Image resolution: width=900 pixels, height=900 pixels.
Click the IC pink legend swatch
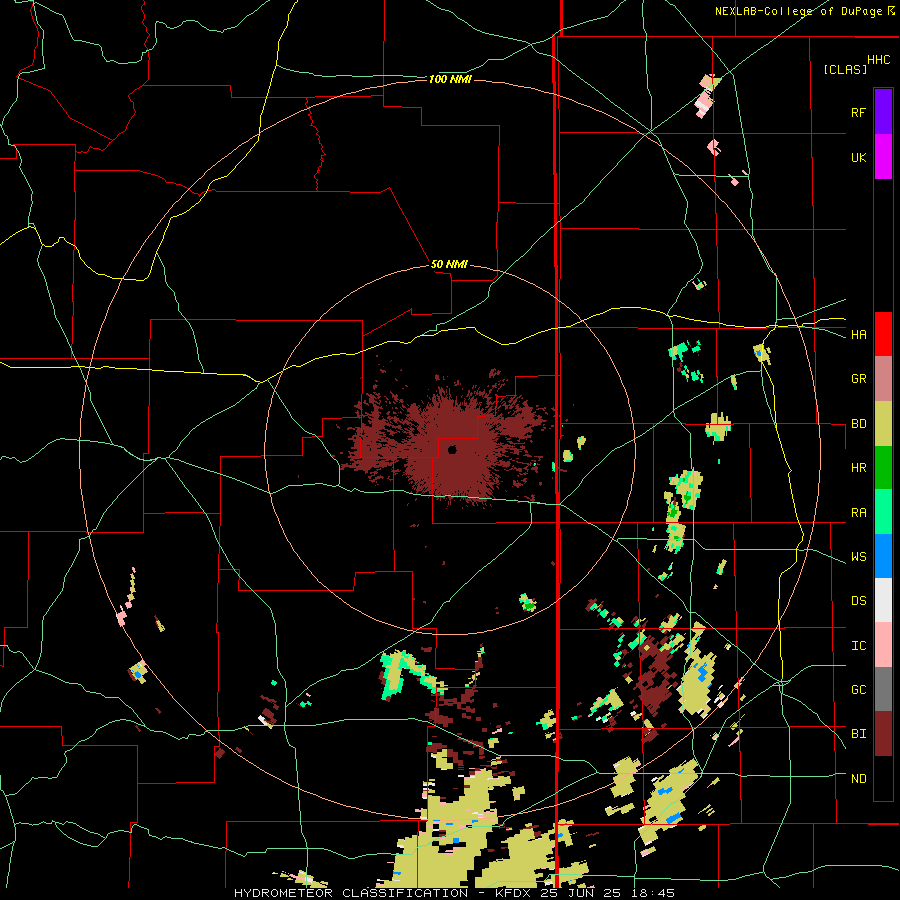click(883, 645)
